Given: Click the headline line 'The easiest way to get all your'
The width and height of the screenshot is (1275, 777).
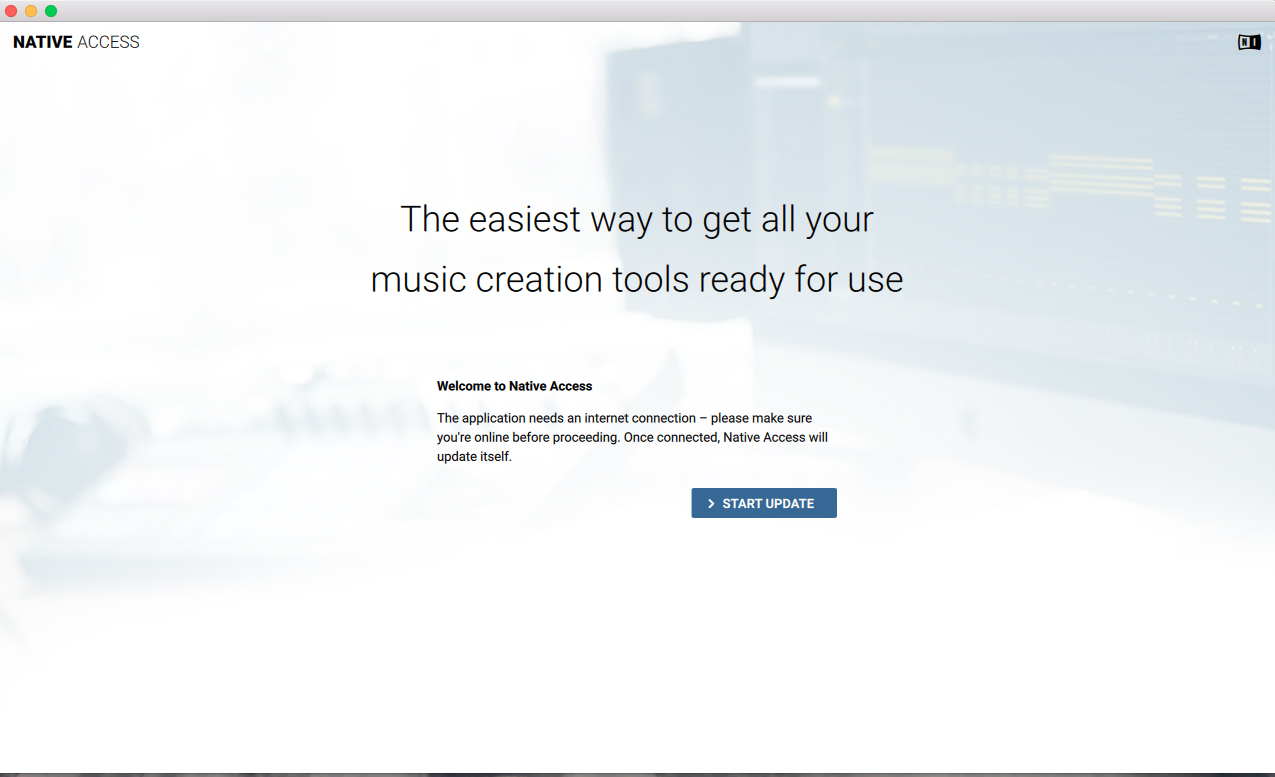Looking at the screenshot, I should click(x=637, y=219).
